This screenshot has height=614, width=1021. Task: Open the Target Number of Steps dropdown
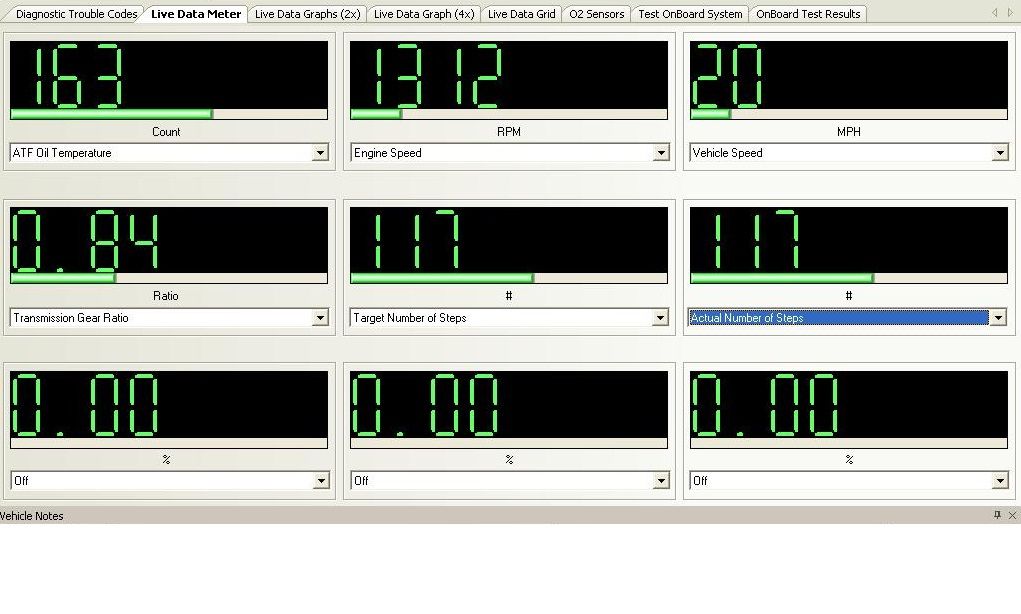pyautogui.click(x=660, y=318)
